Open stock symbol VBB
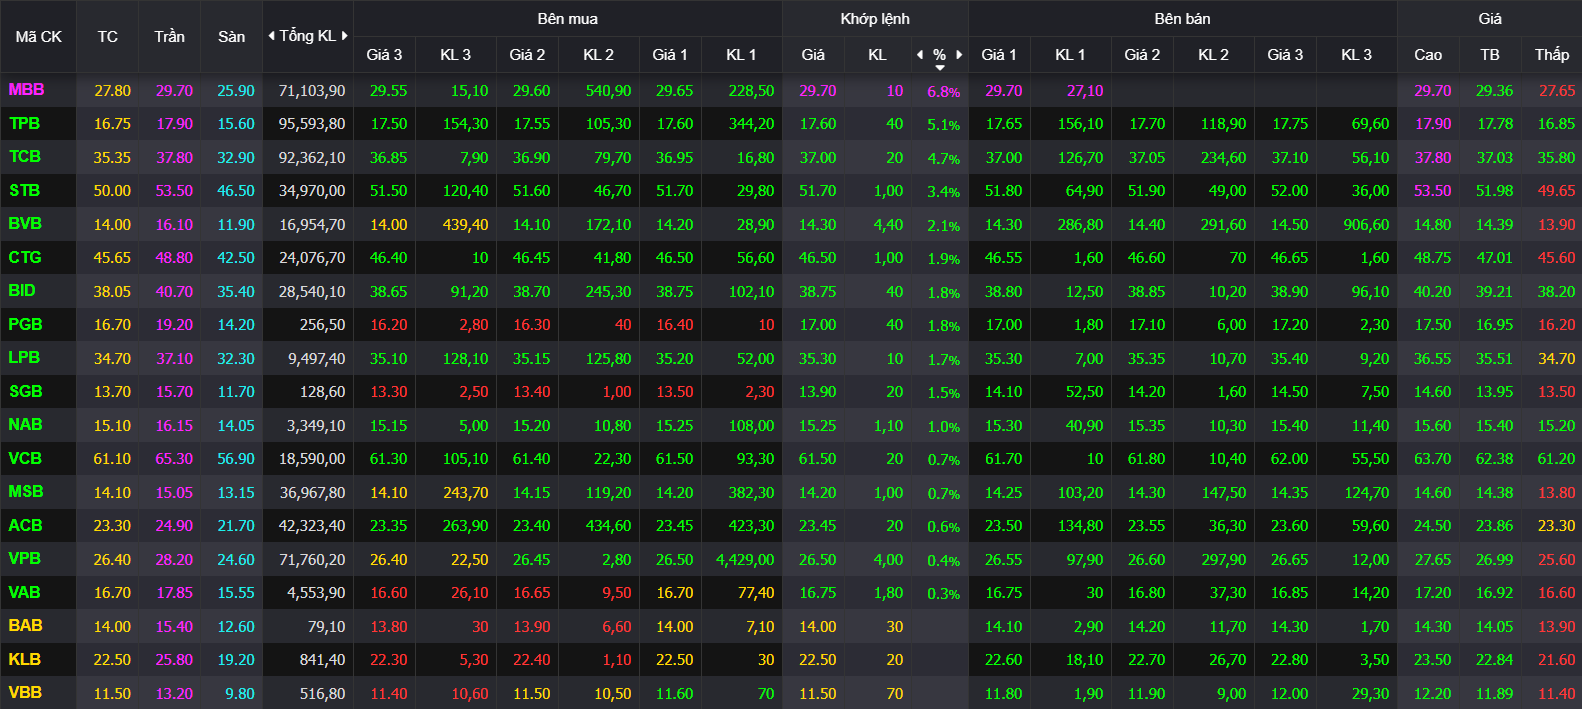1582x709 pixels. click(25, 693)
